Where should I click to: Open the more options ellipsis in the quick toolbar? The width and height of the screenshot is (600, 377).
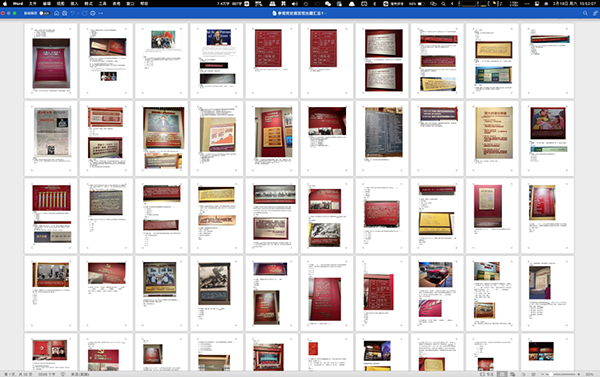tap(101, 13)
